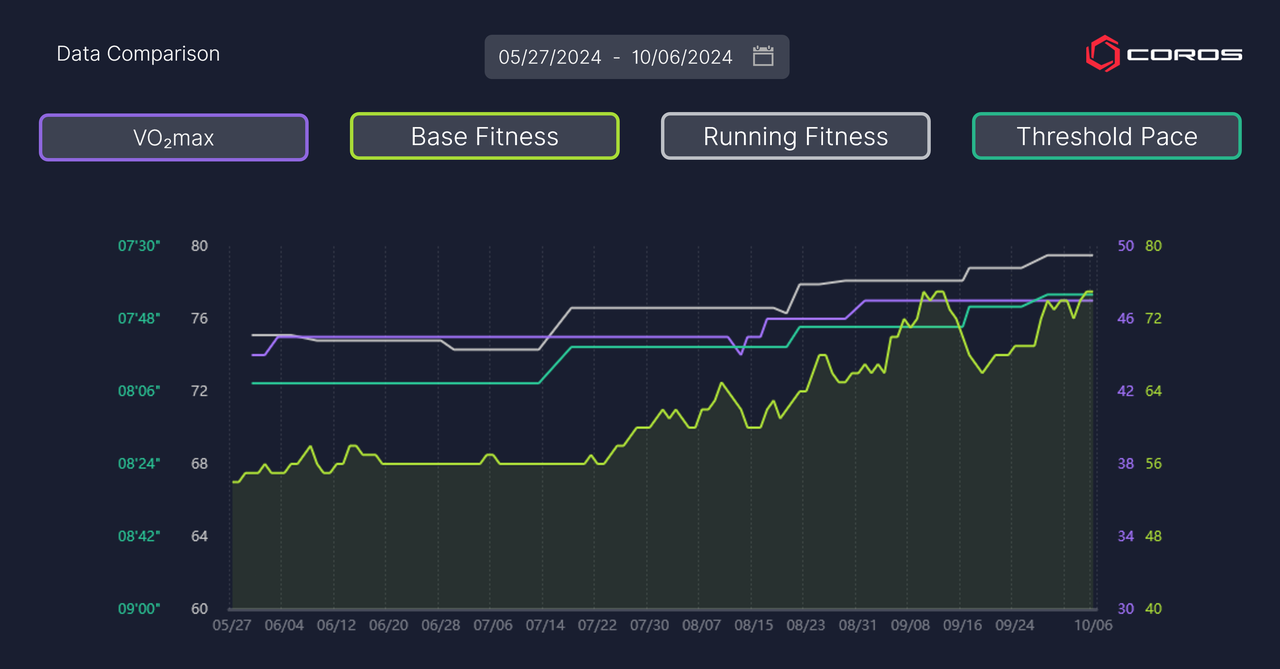
Task: Click the 09'00" threshold pace axis label
Action: pos(138,609)
